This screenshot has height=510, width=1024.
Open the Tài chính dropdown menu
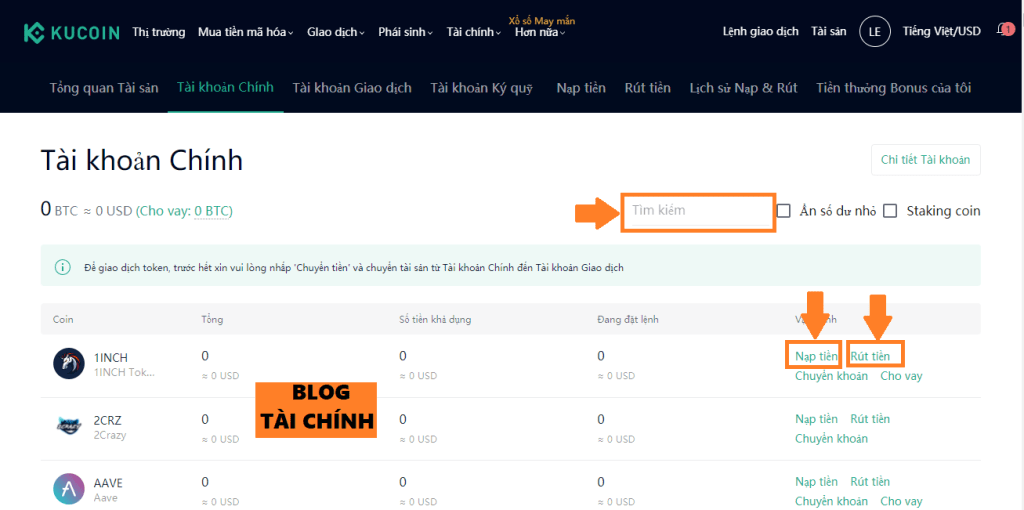coord(474,32)
